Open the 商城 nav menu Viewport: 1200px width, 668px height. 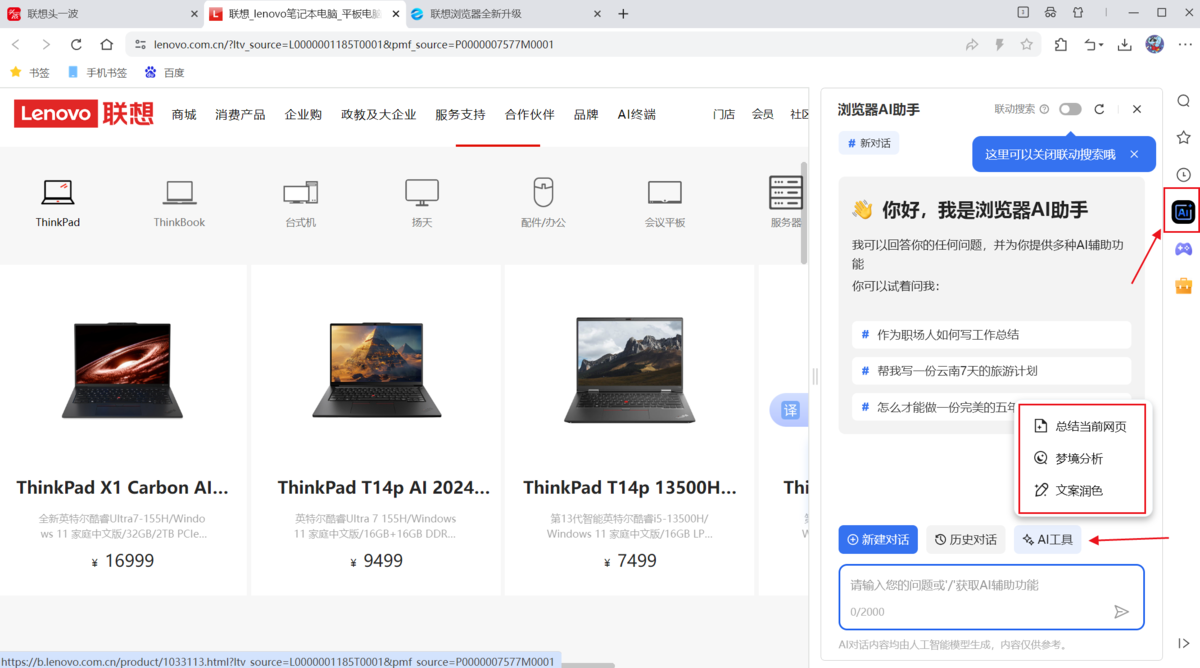tap(184, 114)
